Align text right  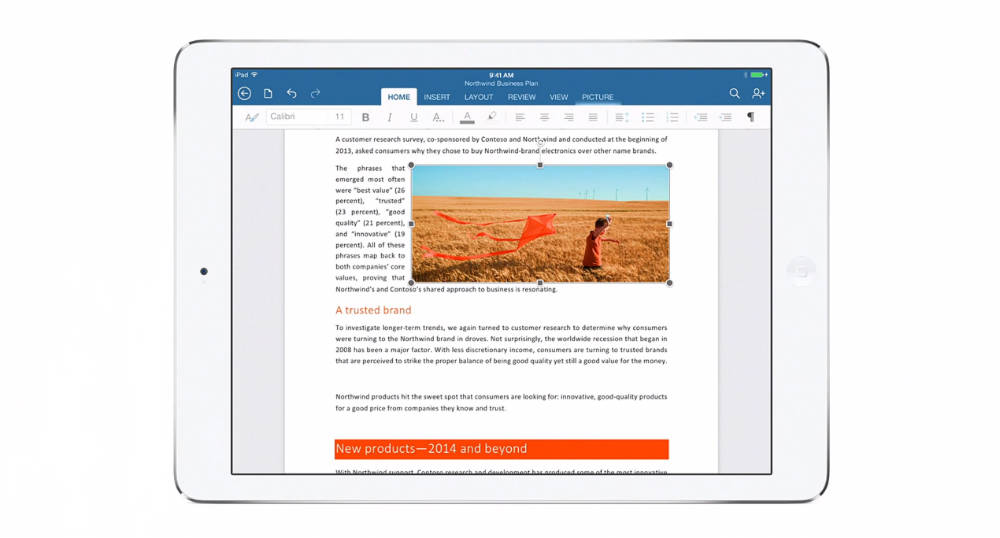coord(568,117)
